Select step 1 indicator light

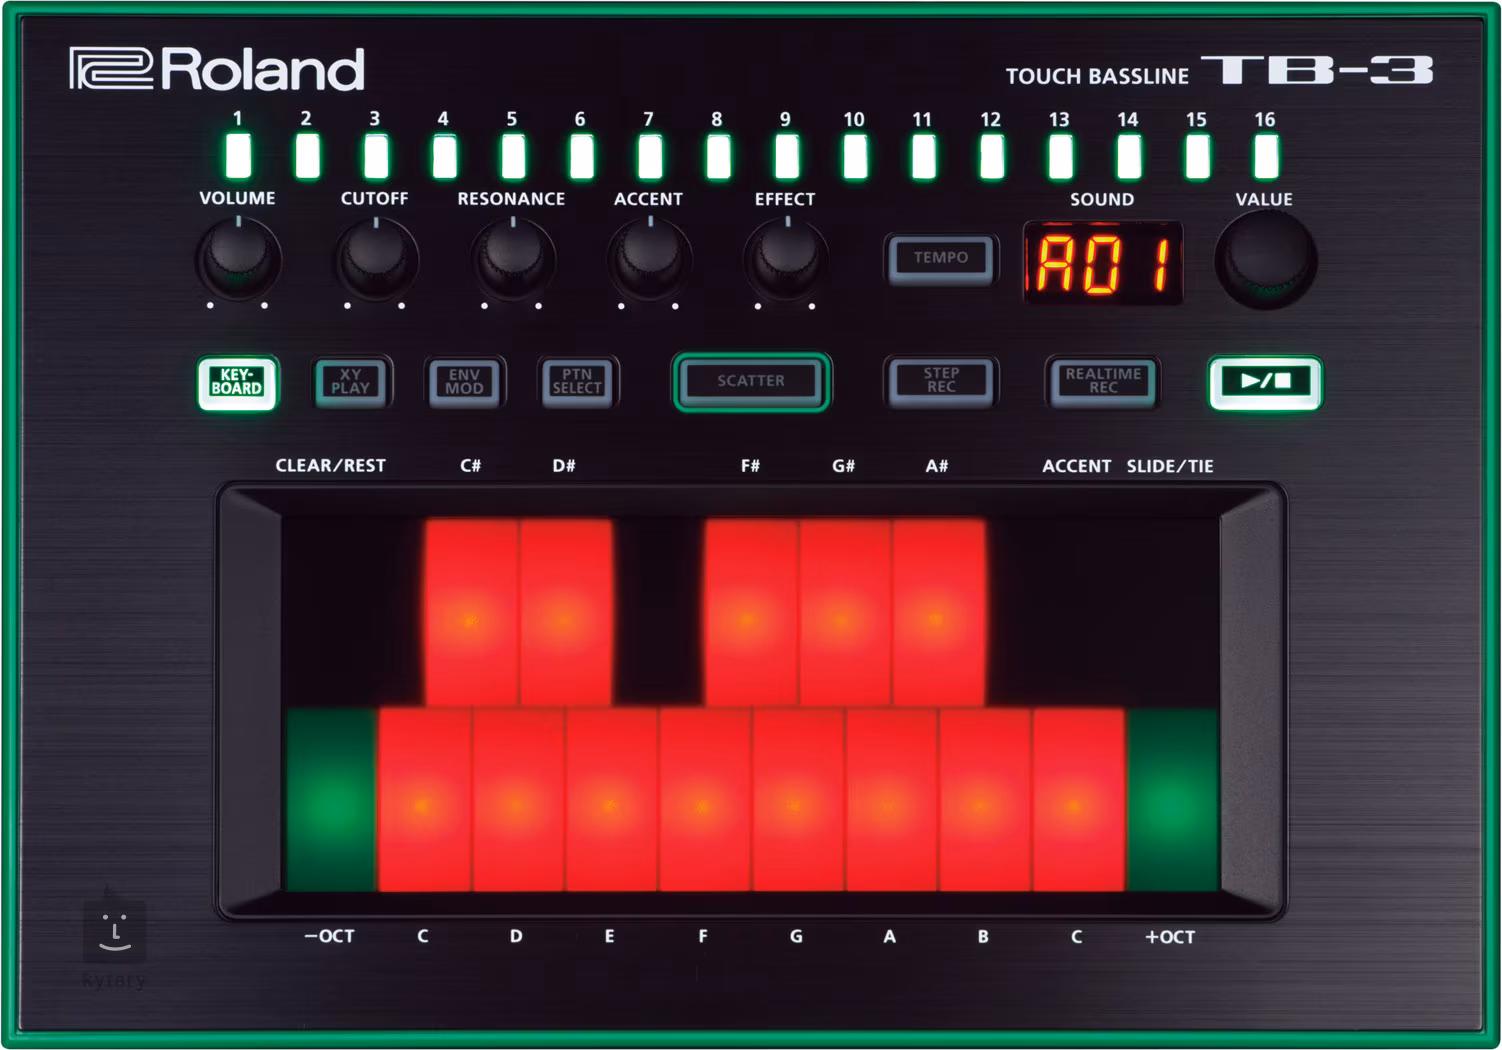click(238, 156)
